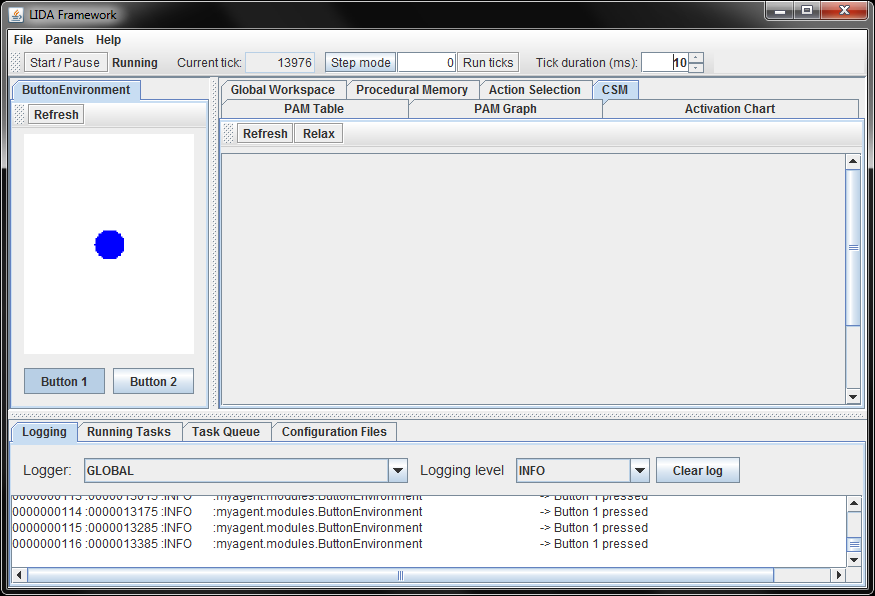The height and width of the screenshot is (596, 875).
Task: Click Run ticks button
Action: [488, 62]
